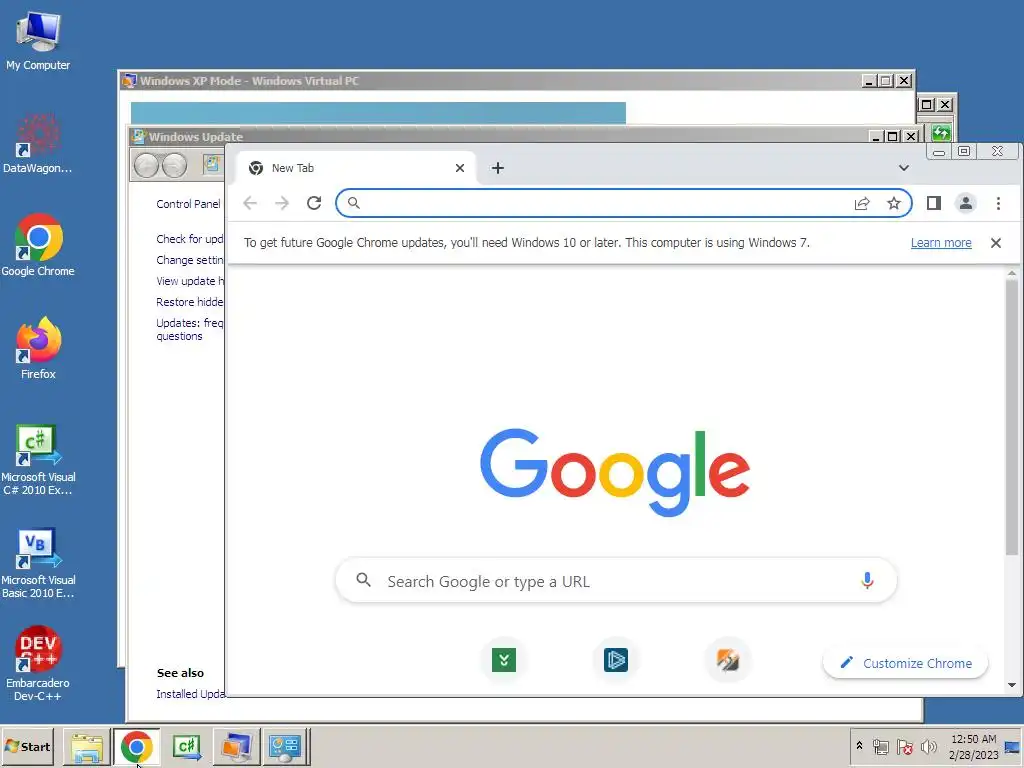
Task: Open the Visual C# taskbar button
Action: [187, 747]
